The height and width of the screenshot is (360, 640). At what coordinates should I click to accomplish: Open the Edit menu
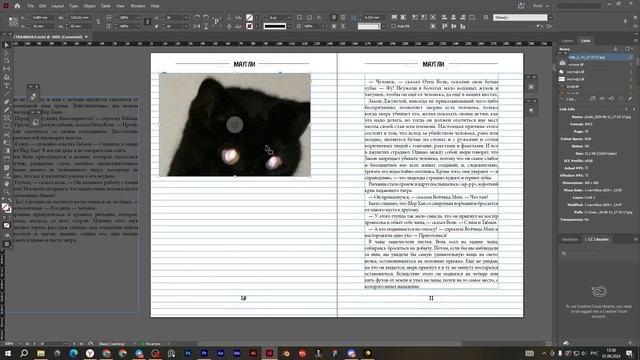pos(42,6)
